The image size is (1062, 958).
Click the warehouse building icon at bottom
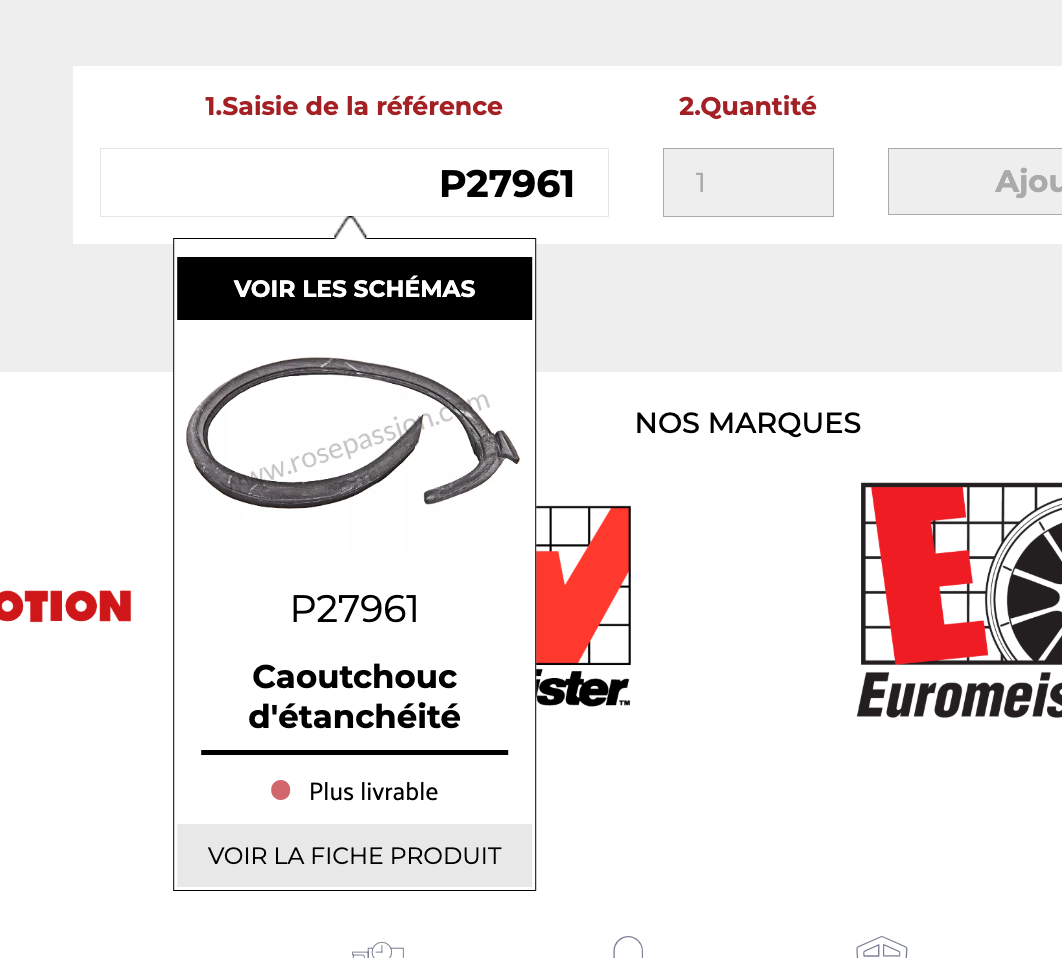tap(881, 947)
